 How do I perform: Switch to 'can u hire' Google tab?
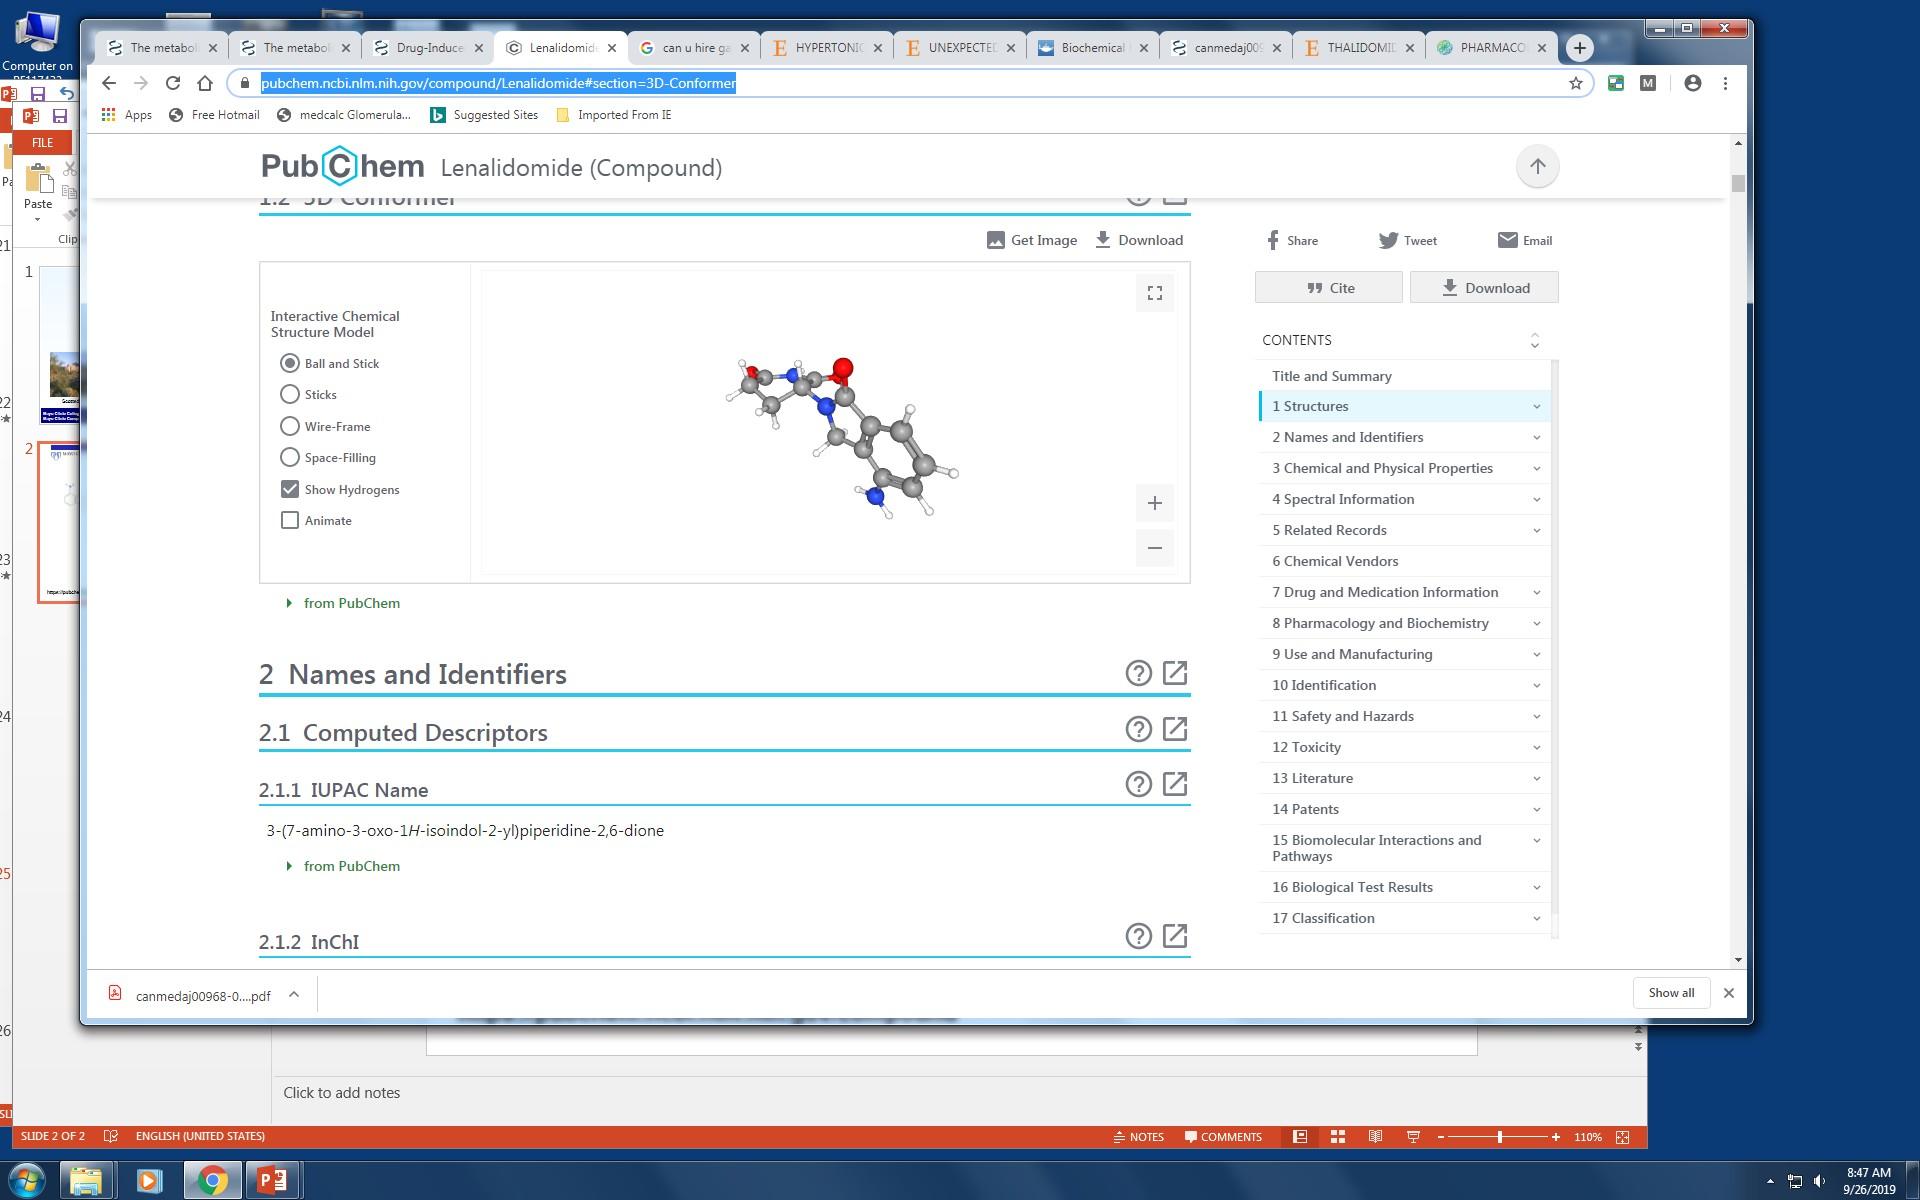[694, 47]
